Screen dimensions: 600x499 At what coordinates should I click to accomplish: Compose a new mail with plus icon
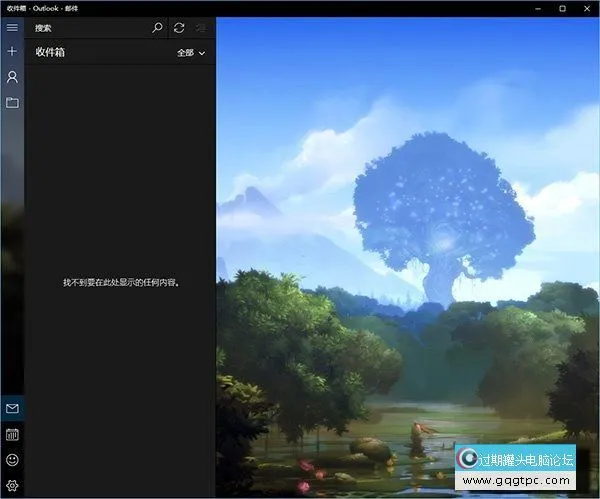[12, 51]
